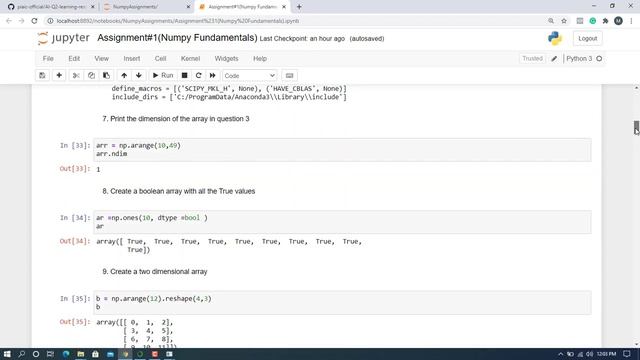
Task: Go back in browser history
Action: 9,21
